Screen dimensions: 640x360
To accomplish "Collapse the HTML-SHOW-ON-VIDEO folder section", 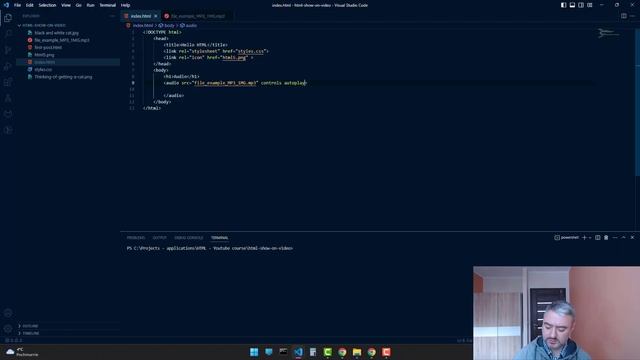I will [x=43, y=25].
